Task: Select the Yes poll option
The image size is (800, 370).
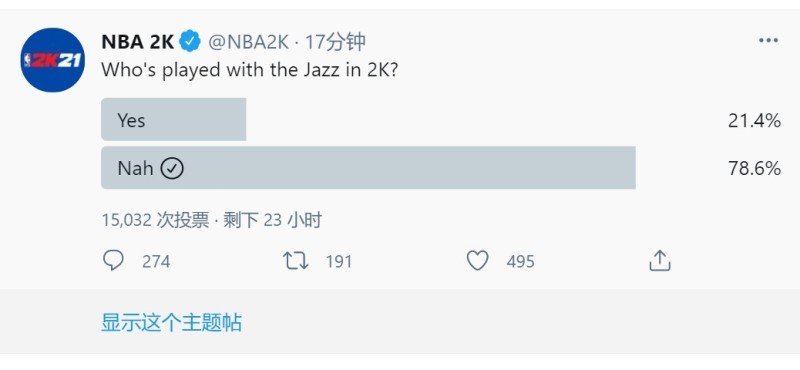Action: click(x=173, y=119)
